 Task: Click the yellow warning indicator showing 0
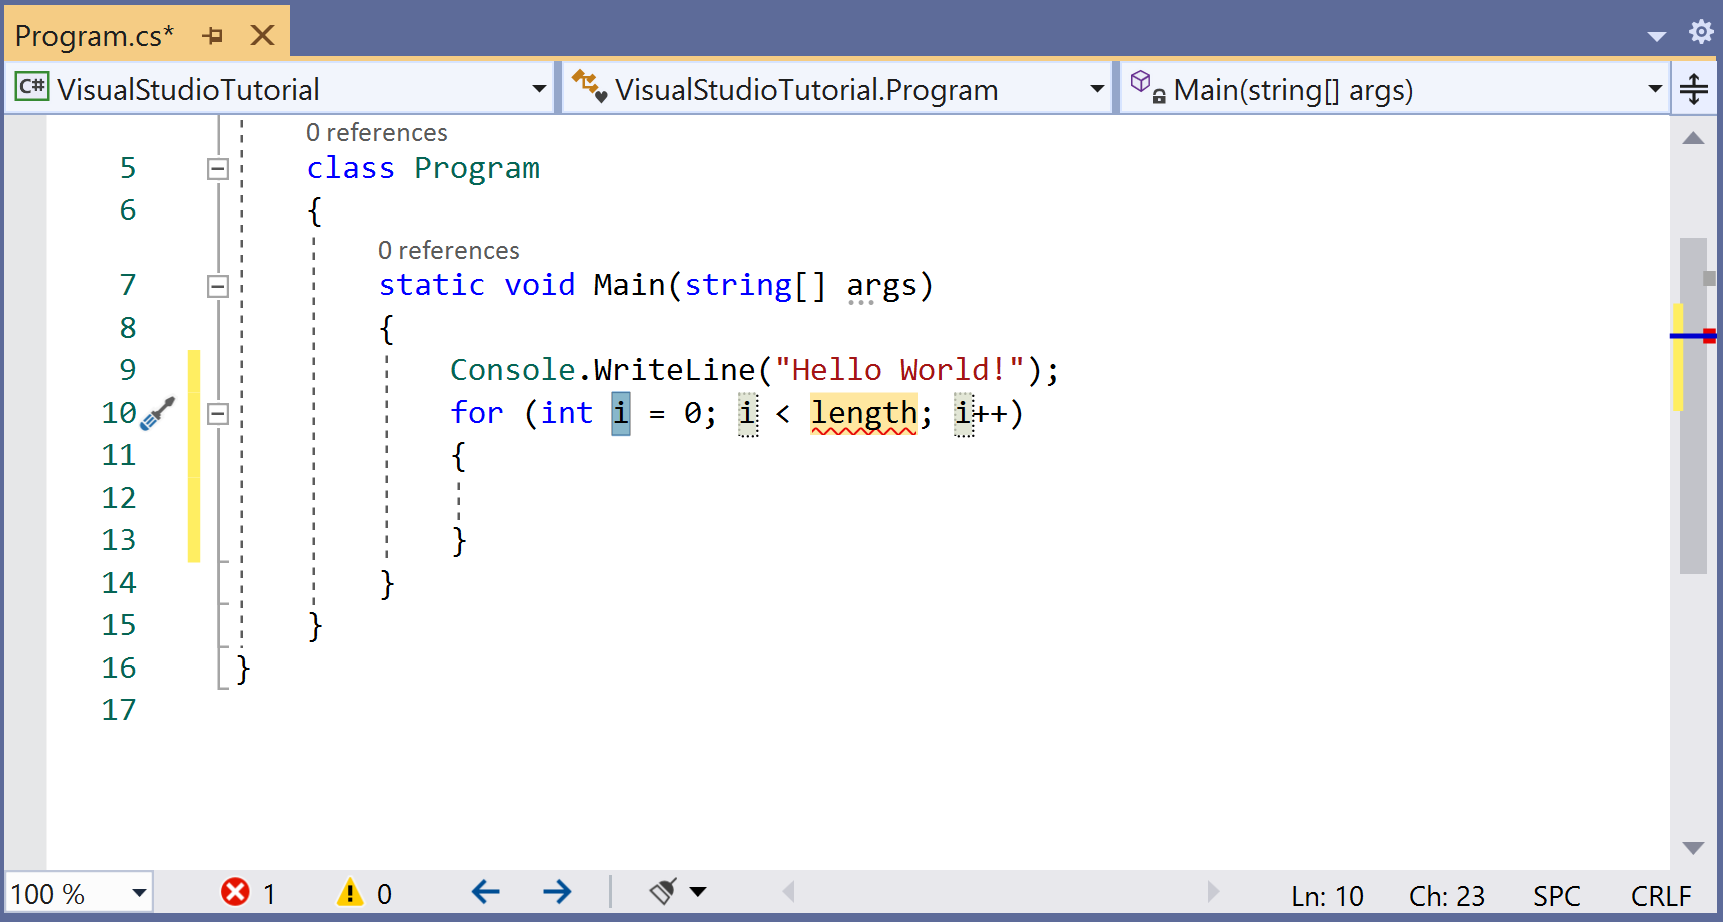pos(365,893)
